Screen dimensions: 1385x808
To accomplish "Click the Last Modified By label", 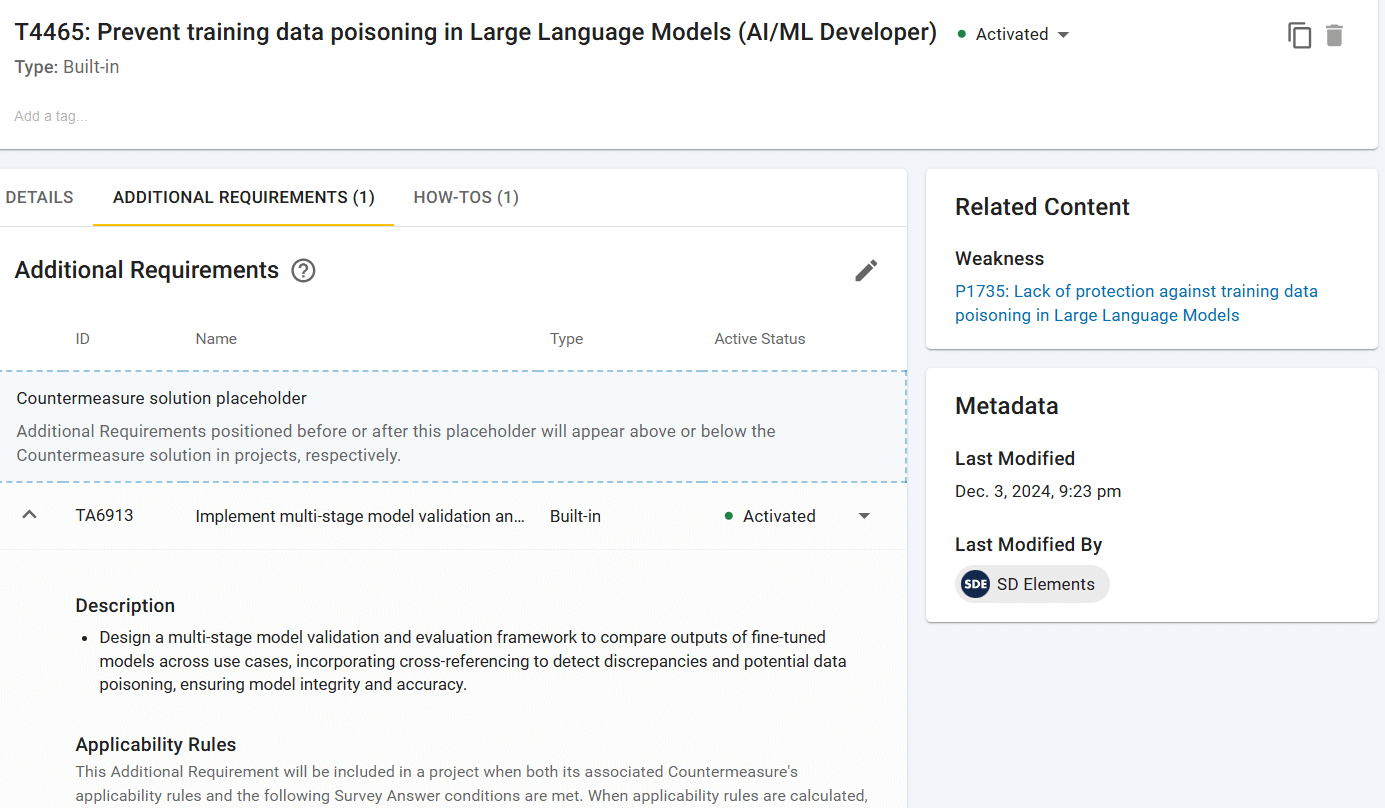I will click(x=1028, y=545).
